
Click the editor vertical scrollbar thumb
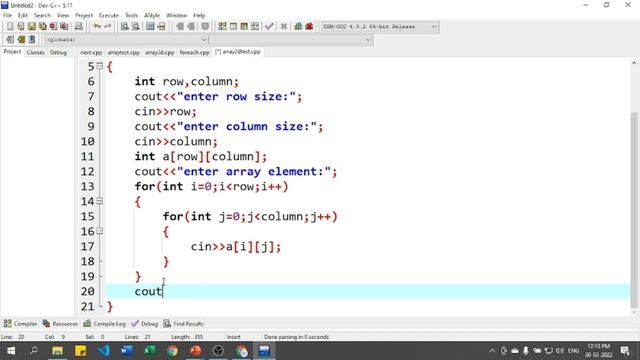(634, 210)
